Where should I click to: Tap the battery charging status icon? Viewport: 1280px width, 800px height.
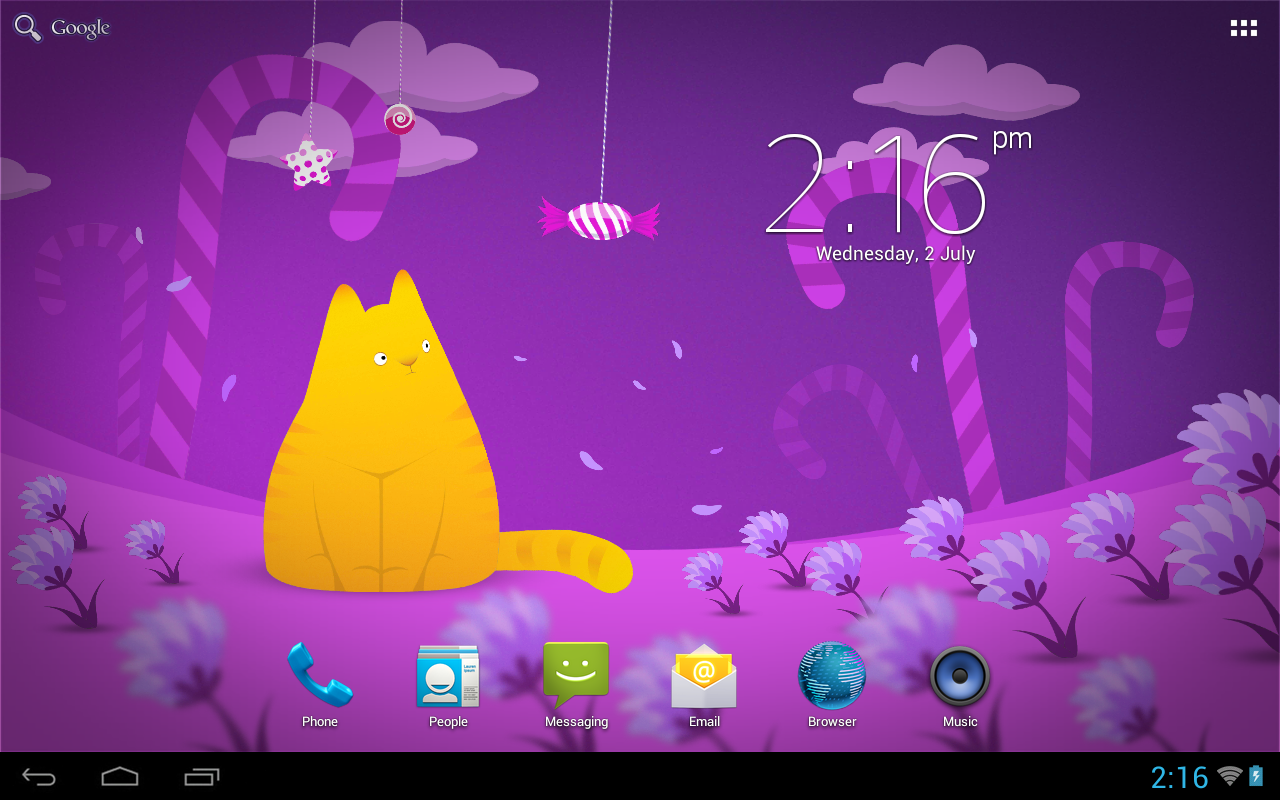click(1256, 776)
